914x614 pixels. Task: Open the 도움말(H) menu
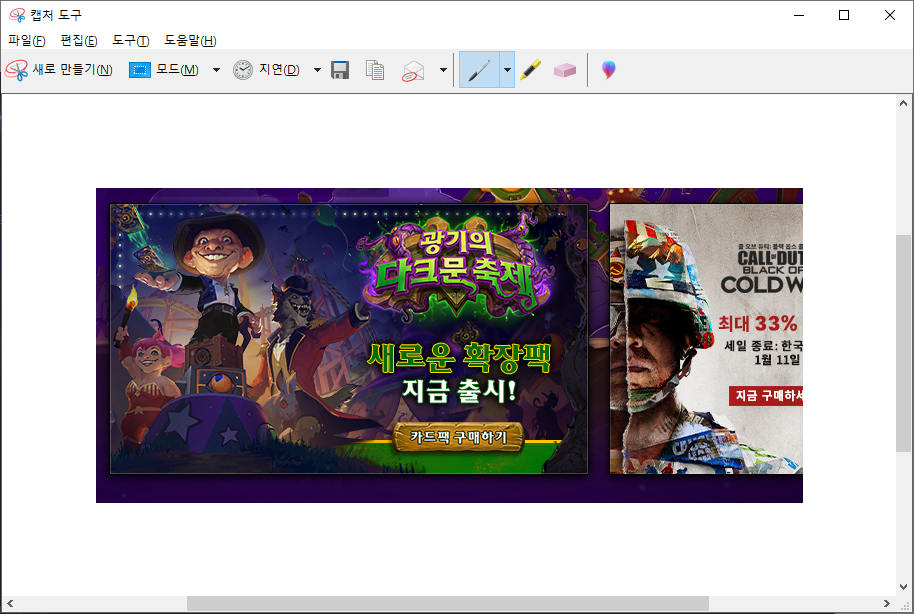click(x=190, y=40)
